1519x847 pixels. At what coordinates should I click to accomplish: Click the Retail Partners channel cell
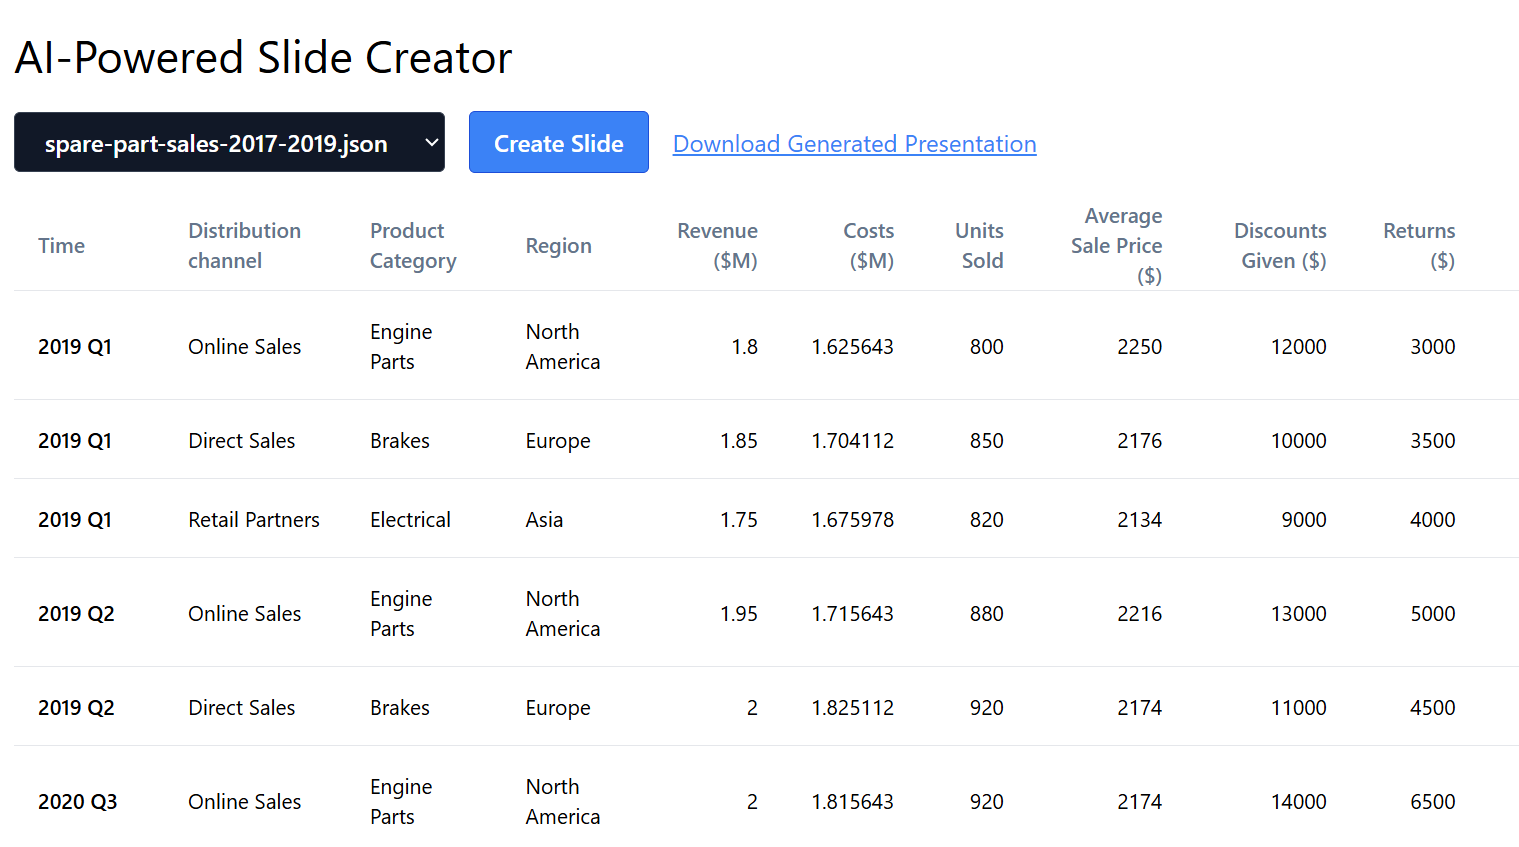pos(254,520)
